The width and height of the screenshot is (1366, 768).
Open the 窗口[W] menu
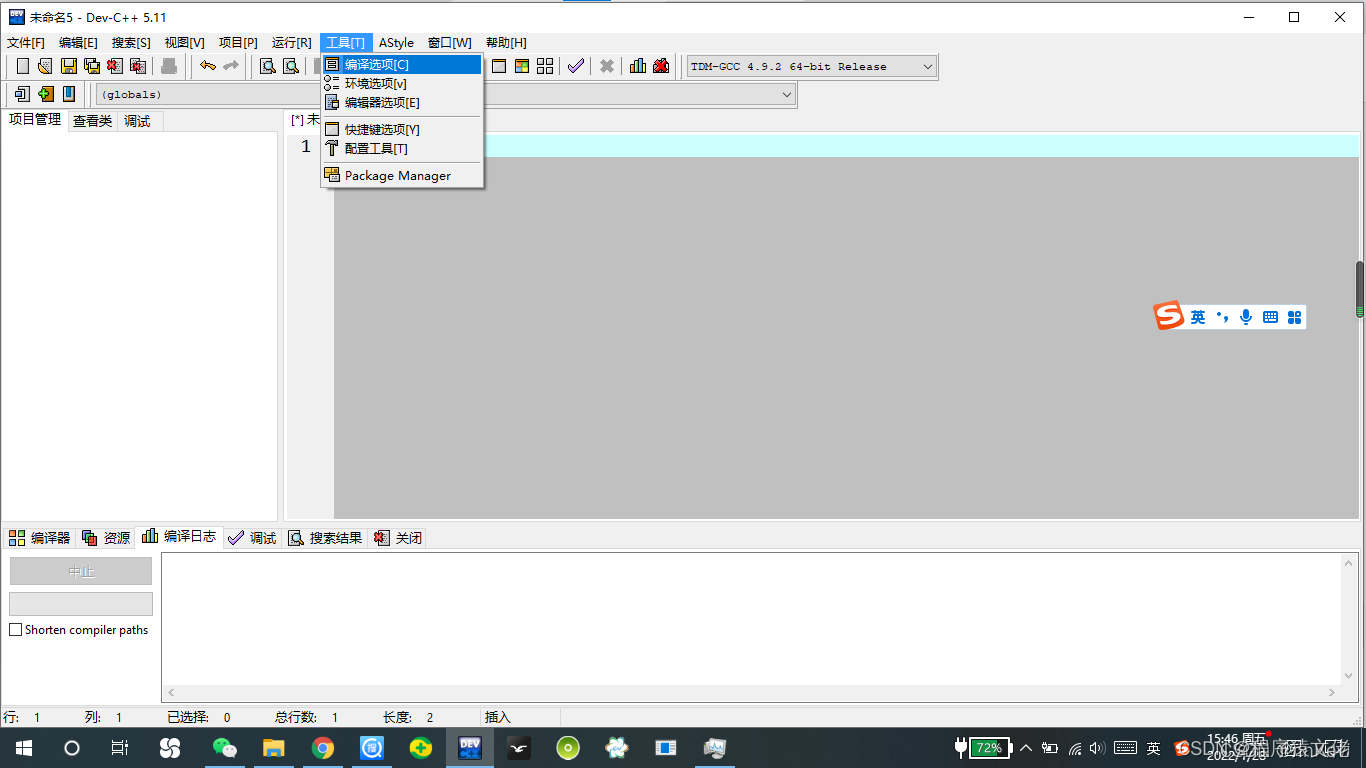[450, 42]
